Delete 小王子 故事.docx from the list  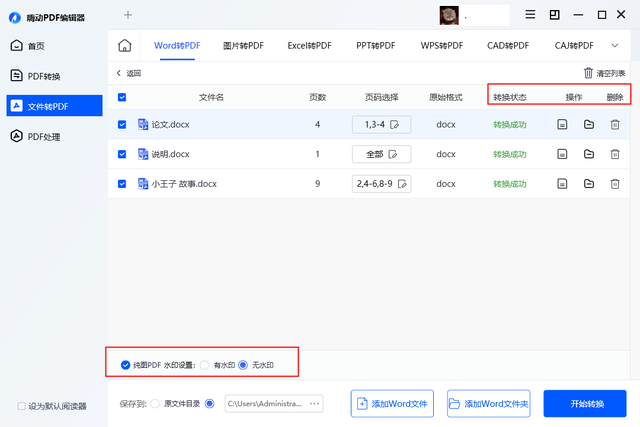615,184
